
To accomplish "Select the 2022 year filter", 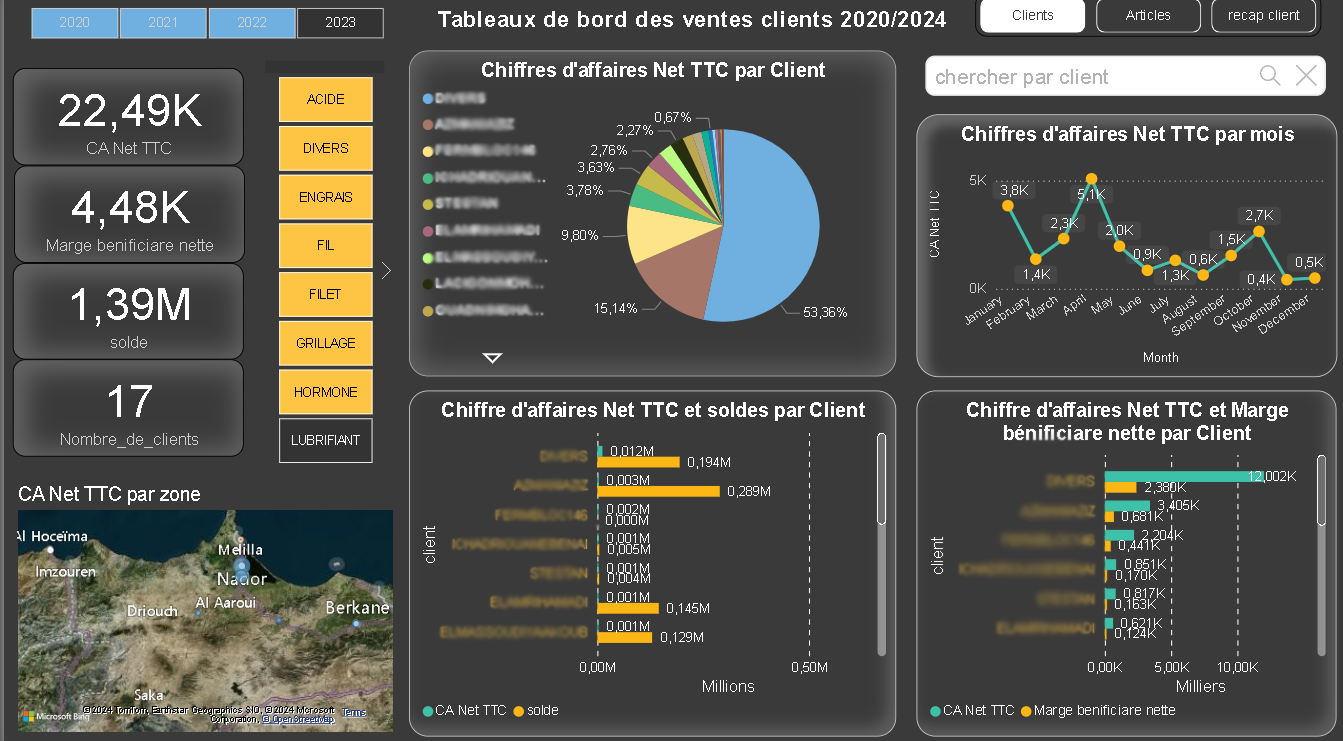I will click(252, 22).
